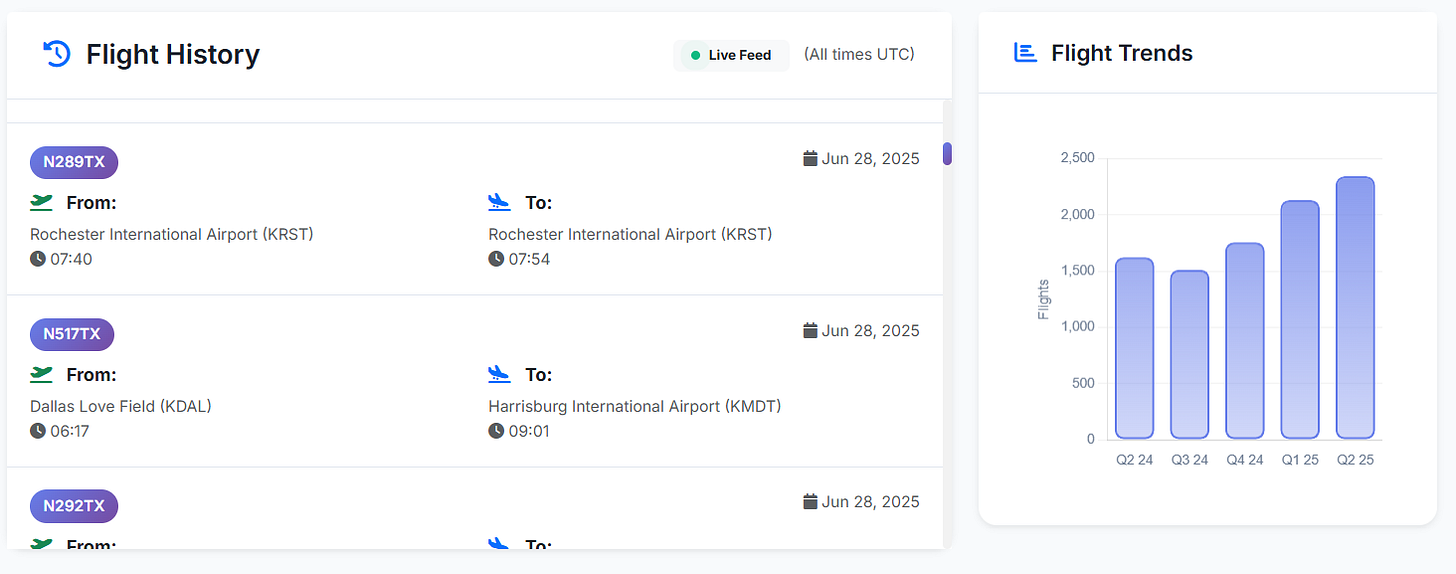Click Harrisburg International Airport (KMDT) text
The height and width of the screenshot is (574, 1456).
pyautogui.click(x=635, y=406)
